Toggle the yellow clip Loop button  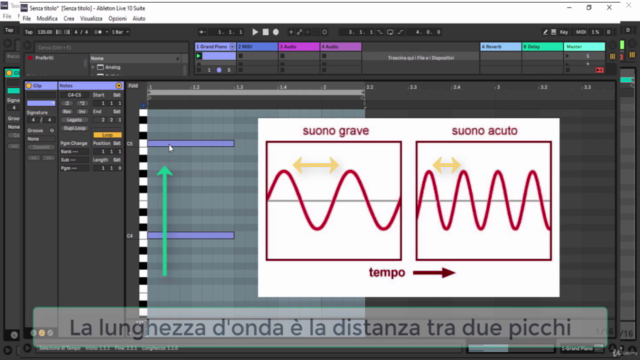point(107,135)
